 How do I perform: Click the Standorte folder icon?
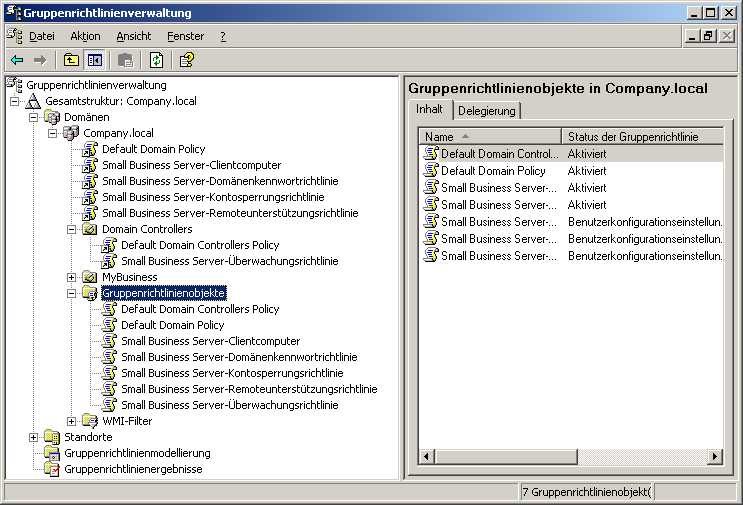pos(52,437)
